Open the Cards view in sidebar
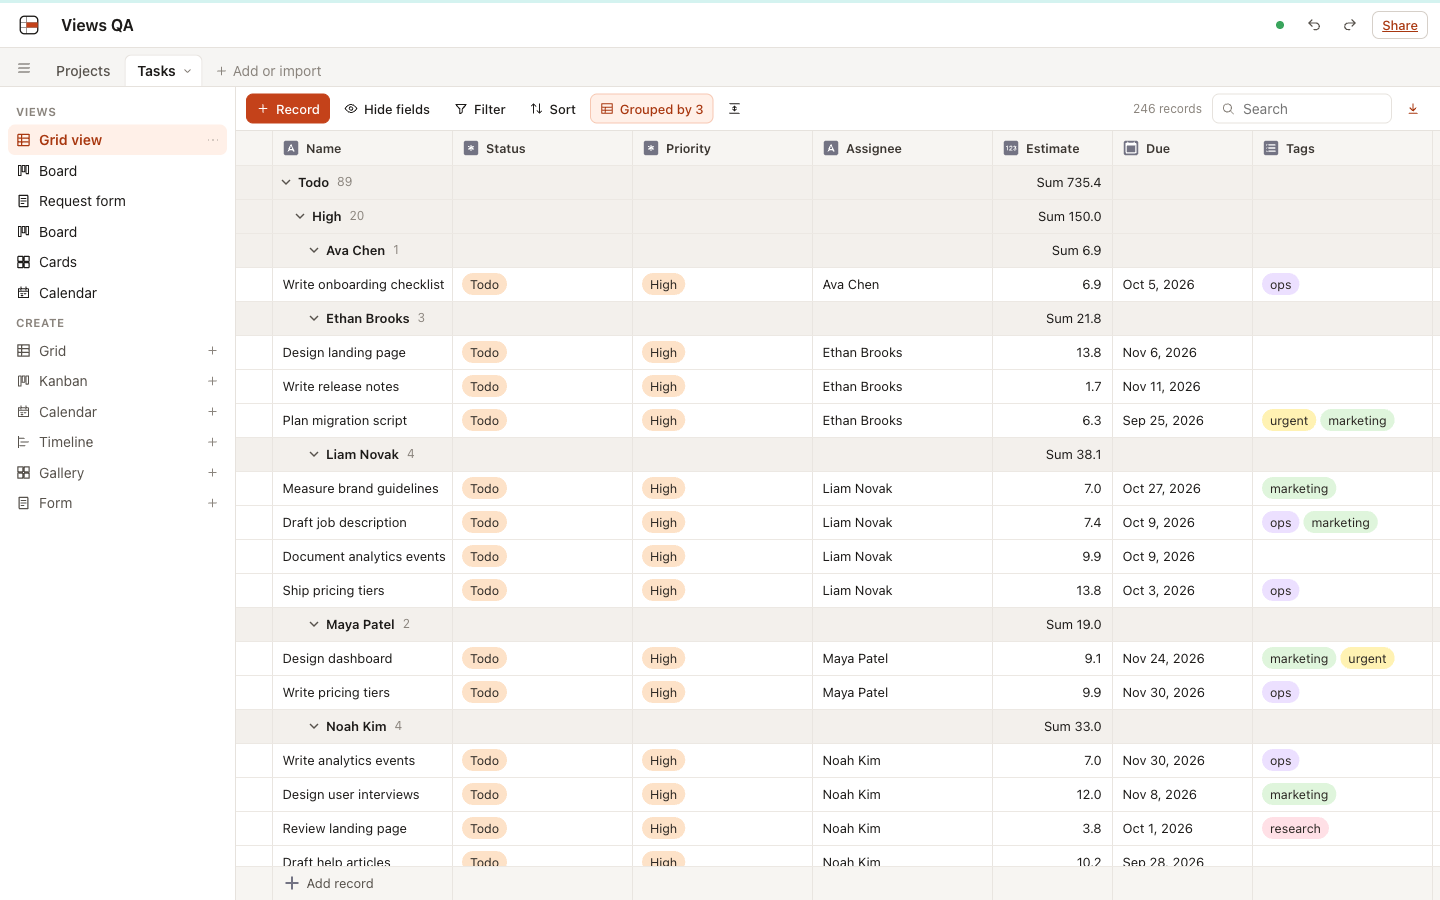Viewport: 1440px width, 900px height. click(118, 262)
